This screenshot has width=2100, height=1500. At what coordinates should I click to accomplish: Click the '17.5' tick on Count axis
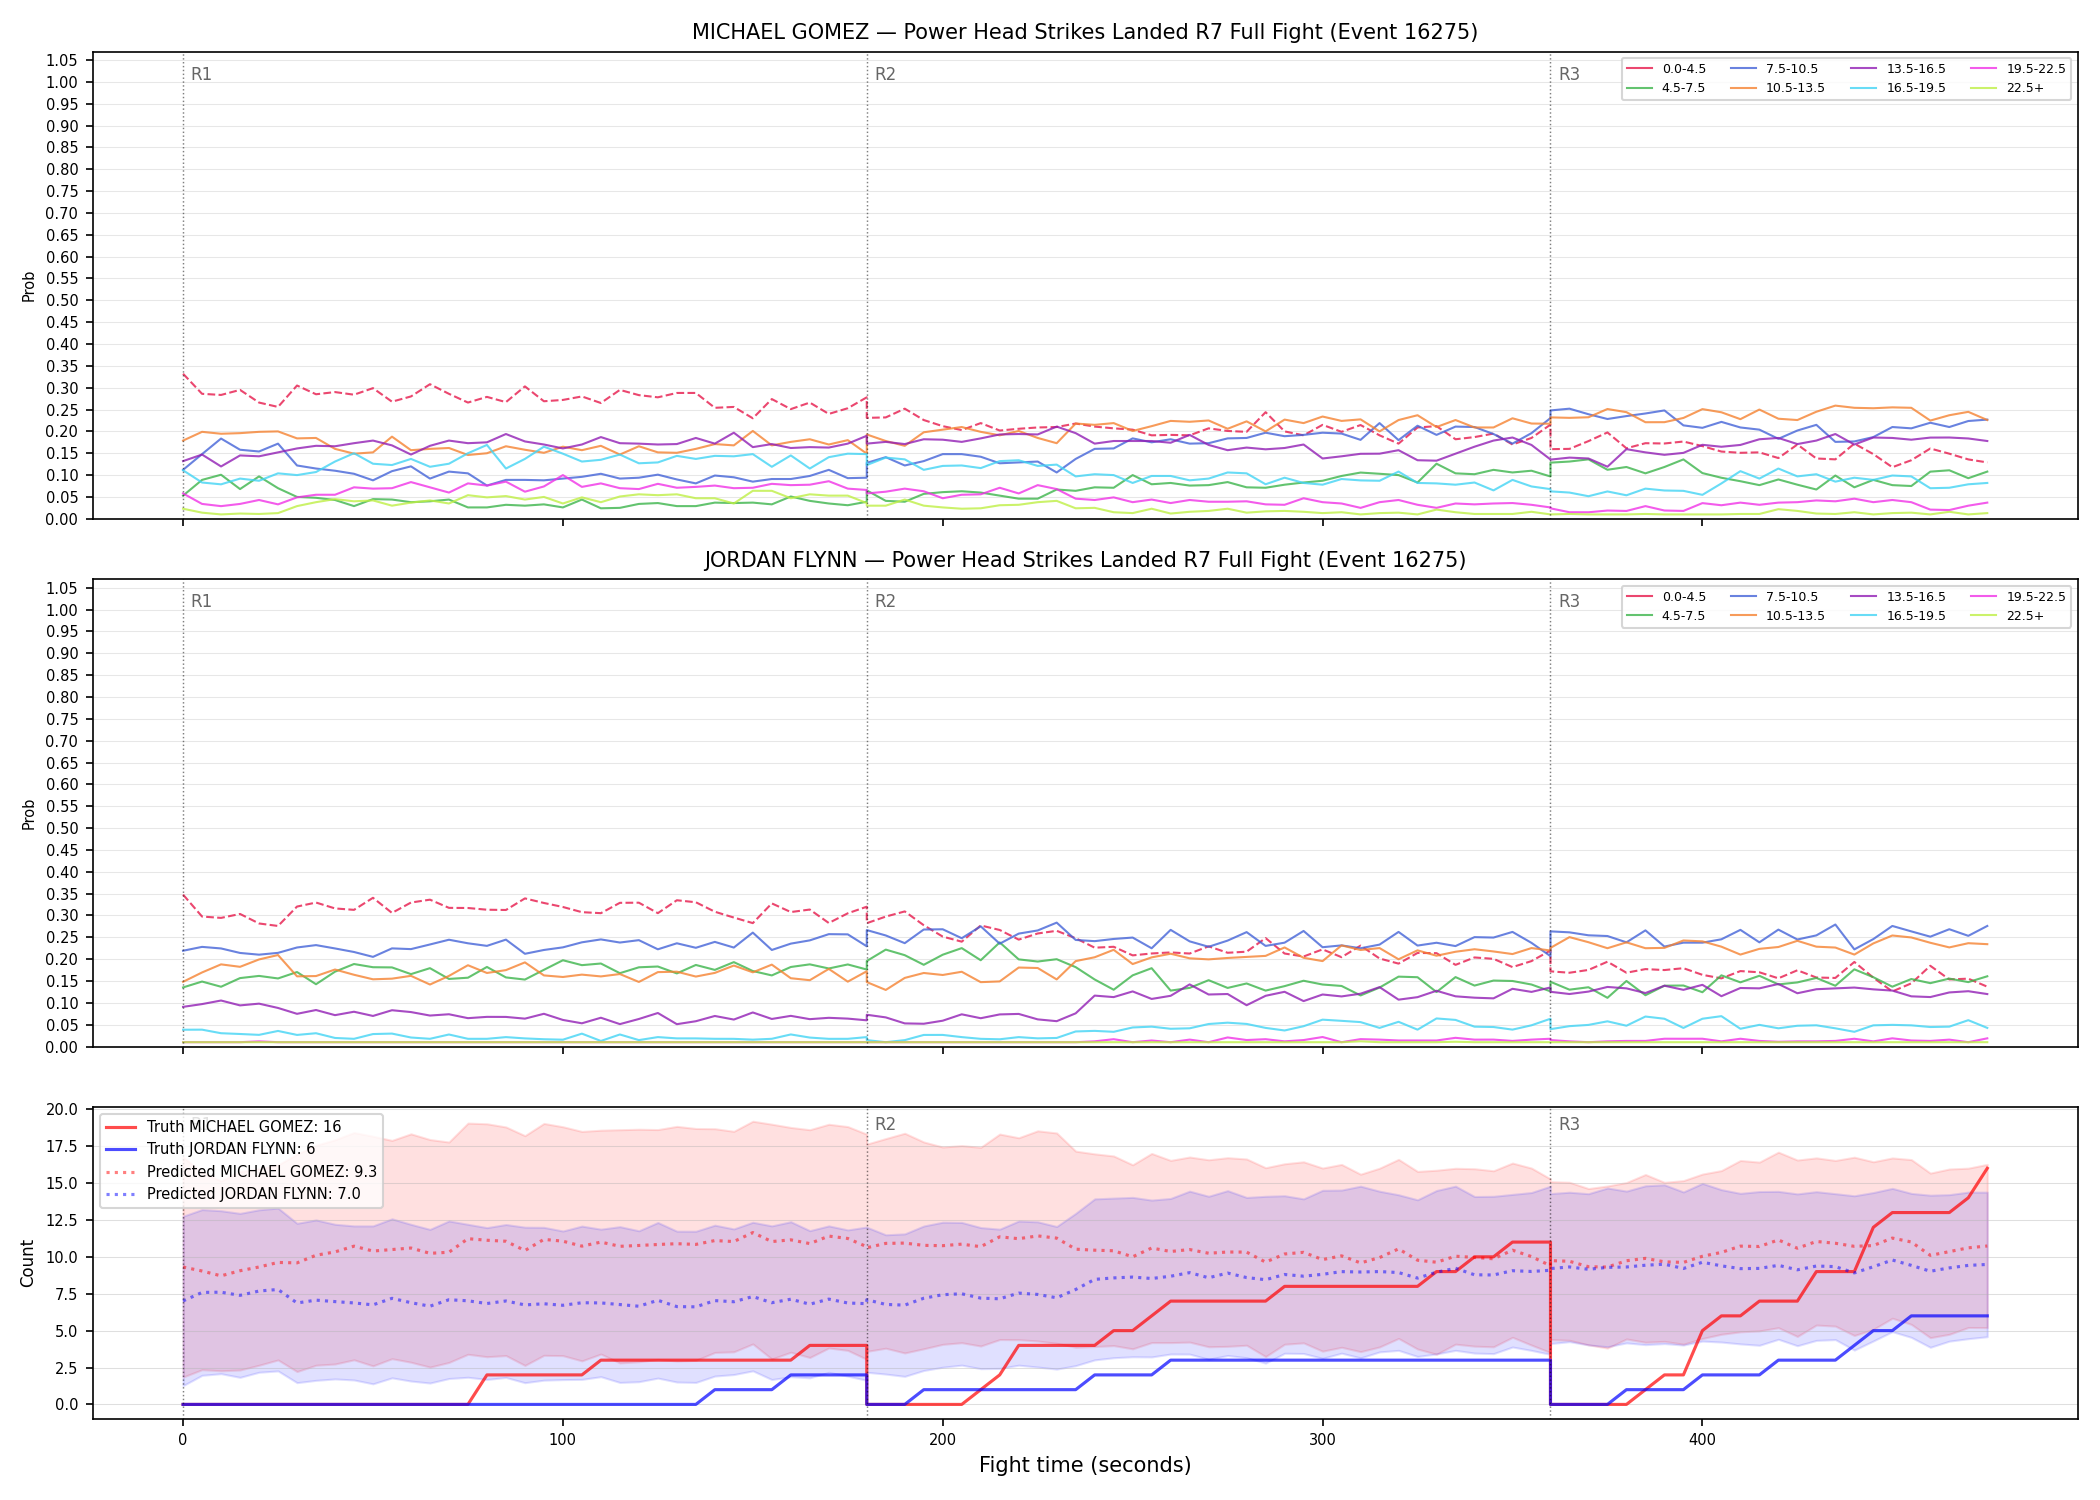62,1146
